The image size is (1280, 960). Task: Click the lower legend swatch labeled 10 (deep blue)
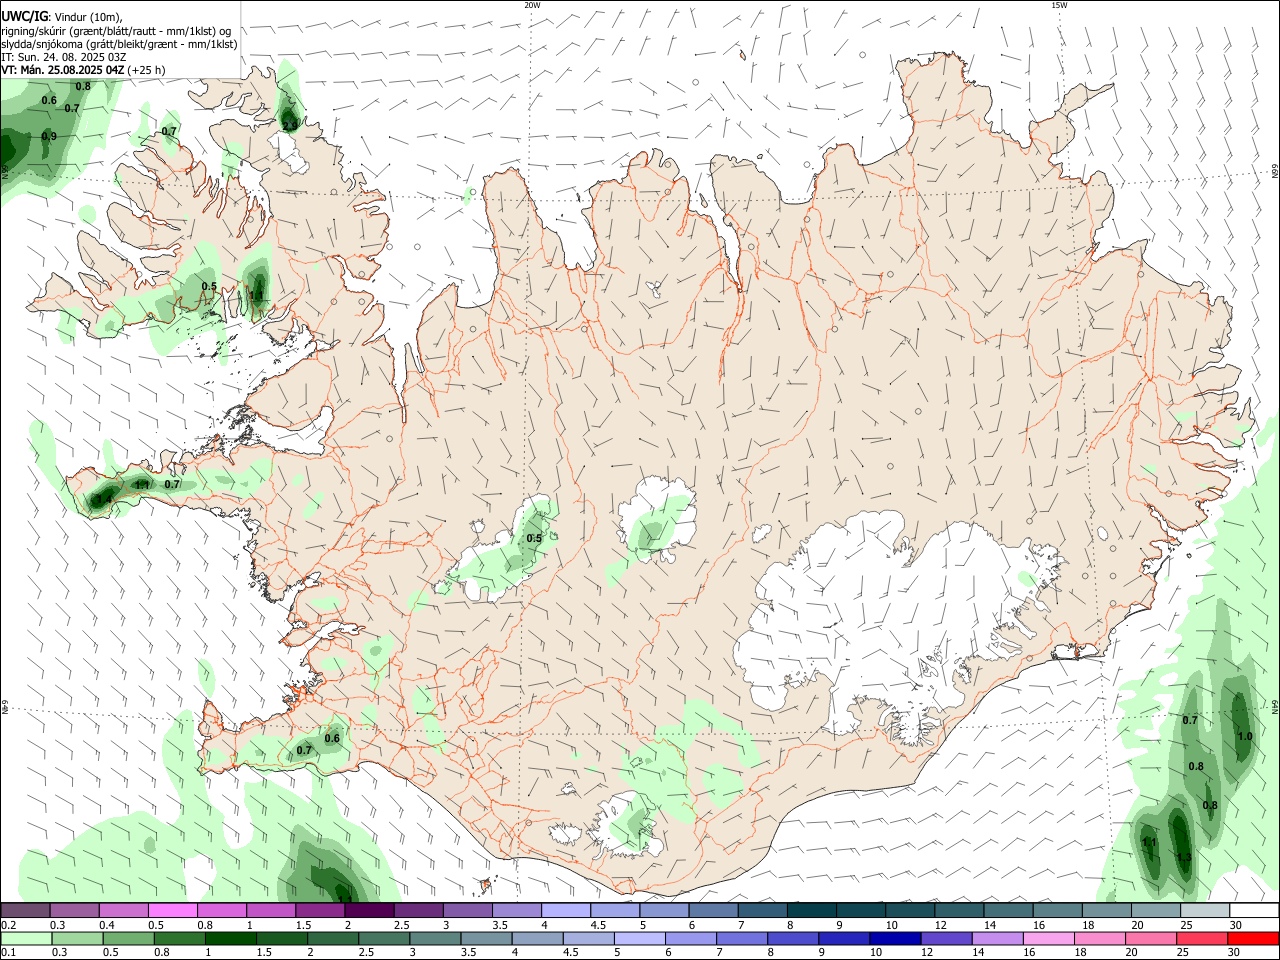(896, 938)
